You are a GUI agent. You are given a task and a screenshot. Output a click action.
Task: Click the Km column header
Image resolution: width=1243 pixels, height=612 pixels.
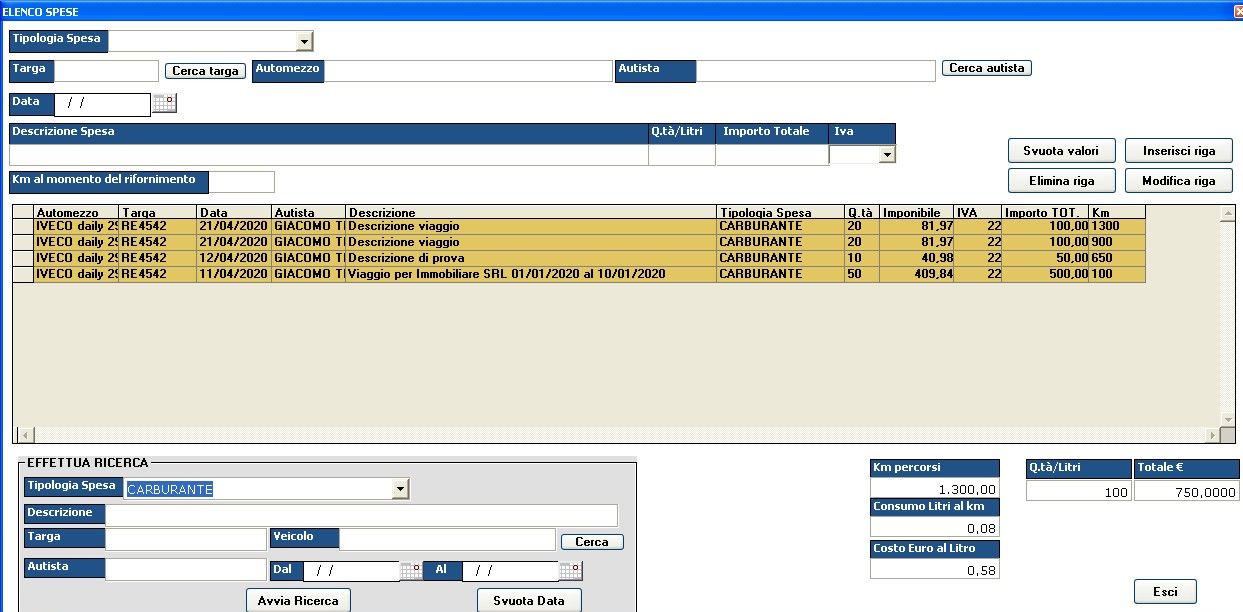(1117, 213)
